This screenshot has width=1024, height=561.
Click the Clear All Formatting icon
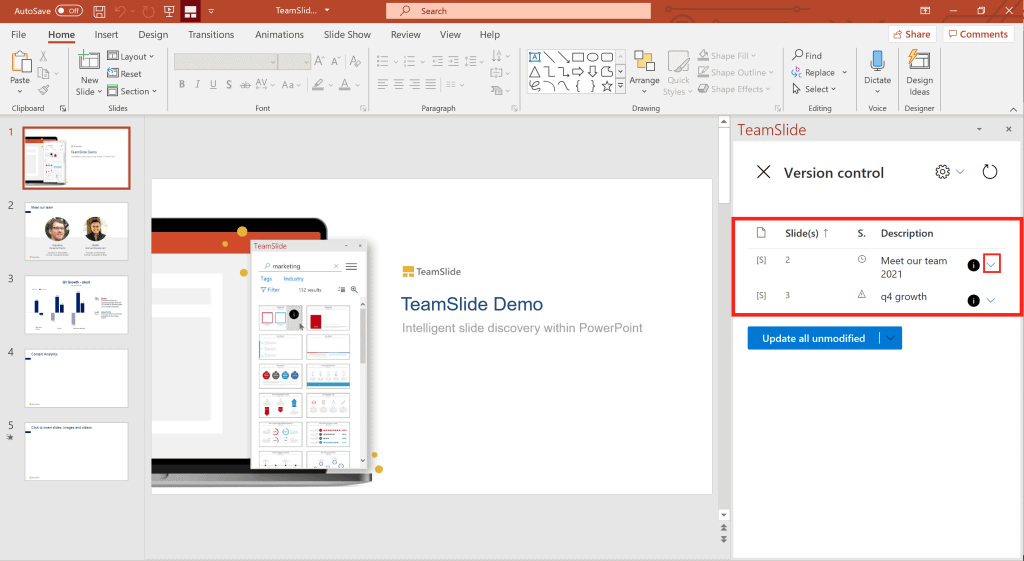click(355, 61)
